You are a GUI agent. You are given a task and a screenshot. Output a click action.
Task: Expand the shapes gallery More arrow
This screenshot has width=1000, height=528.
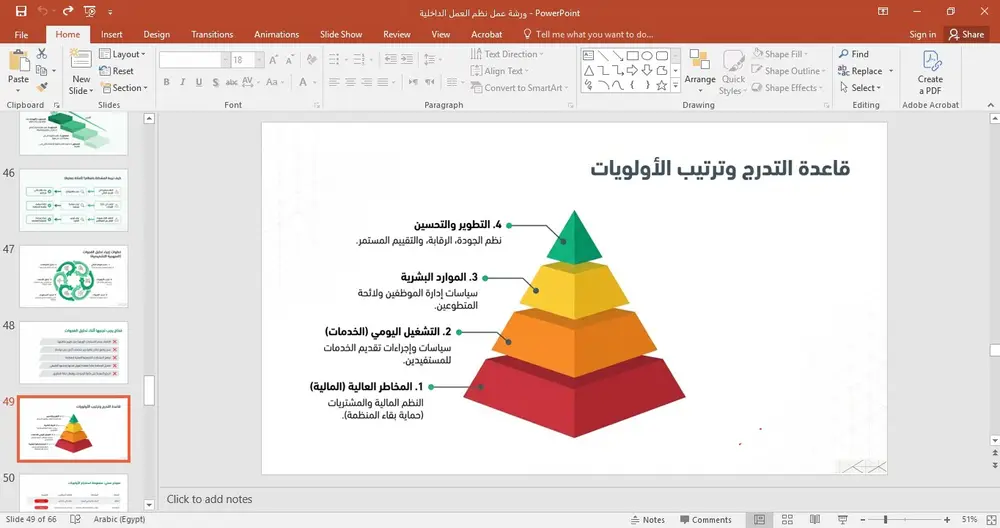[x=675, y=85]
